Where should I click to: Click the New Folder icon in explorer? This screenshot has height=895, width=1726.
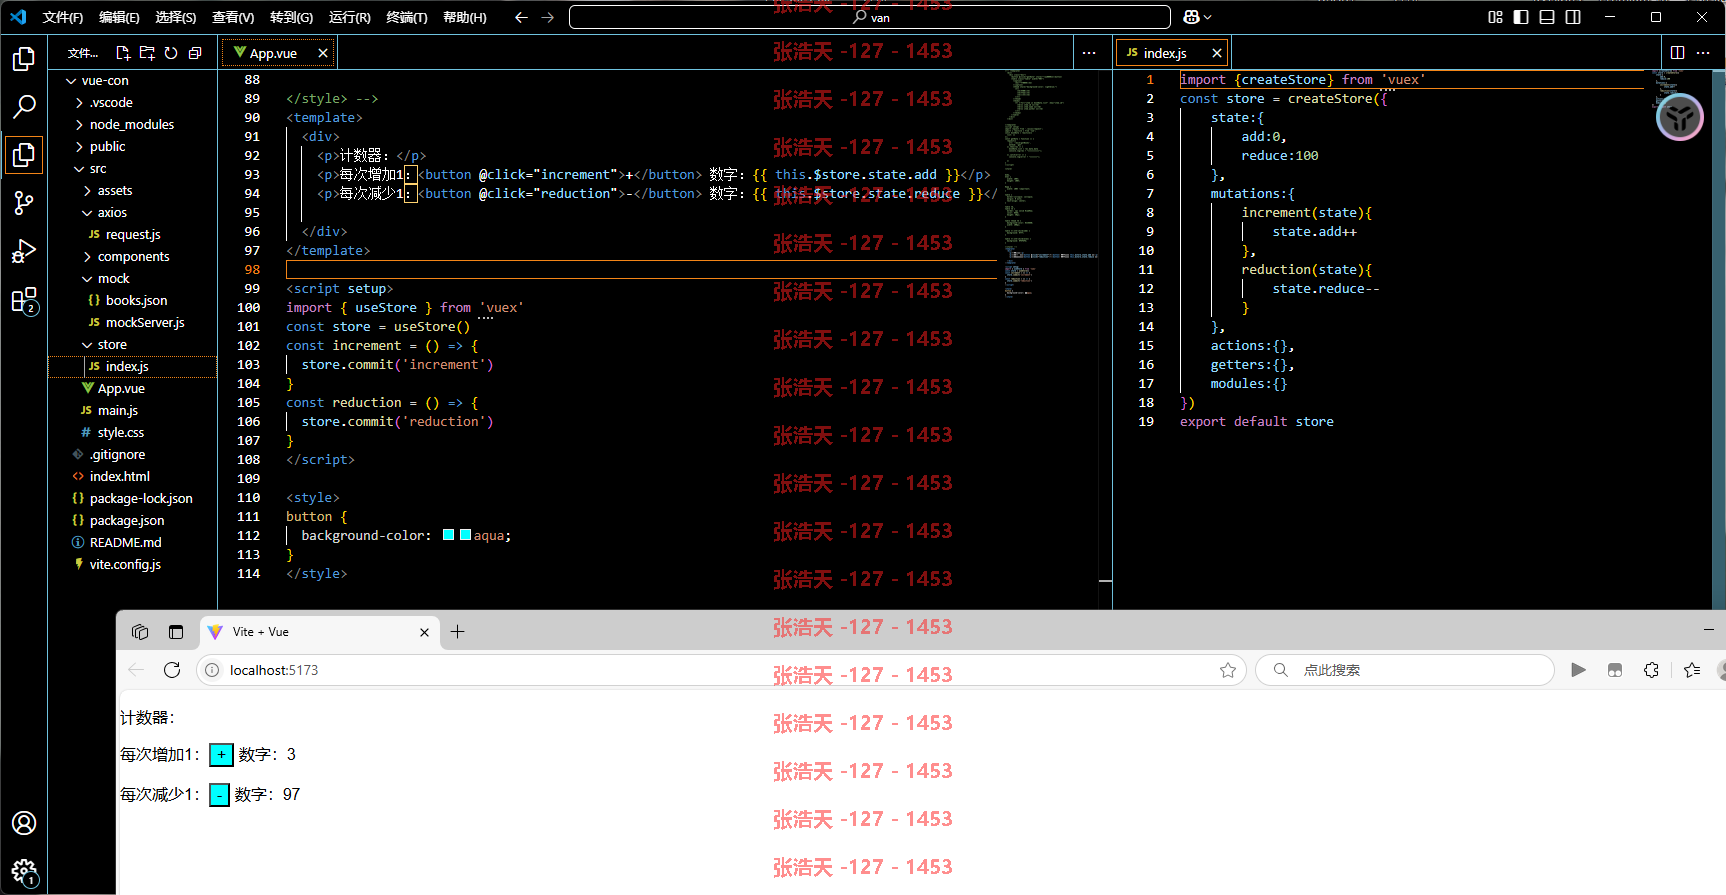[x=147, y=53]
